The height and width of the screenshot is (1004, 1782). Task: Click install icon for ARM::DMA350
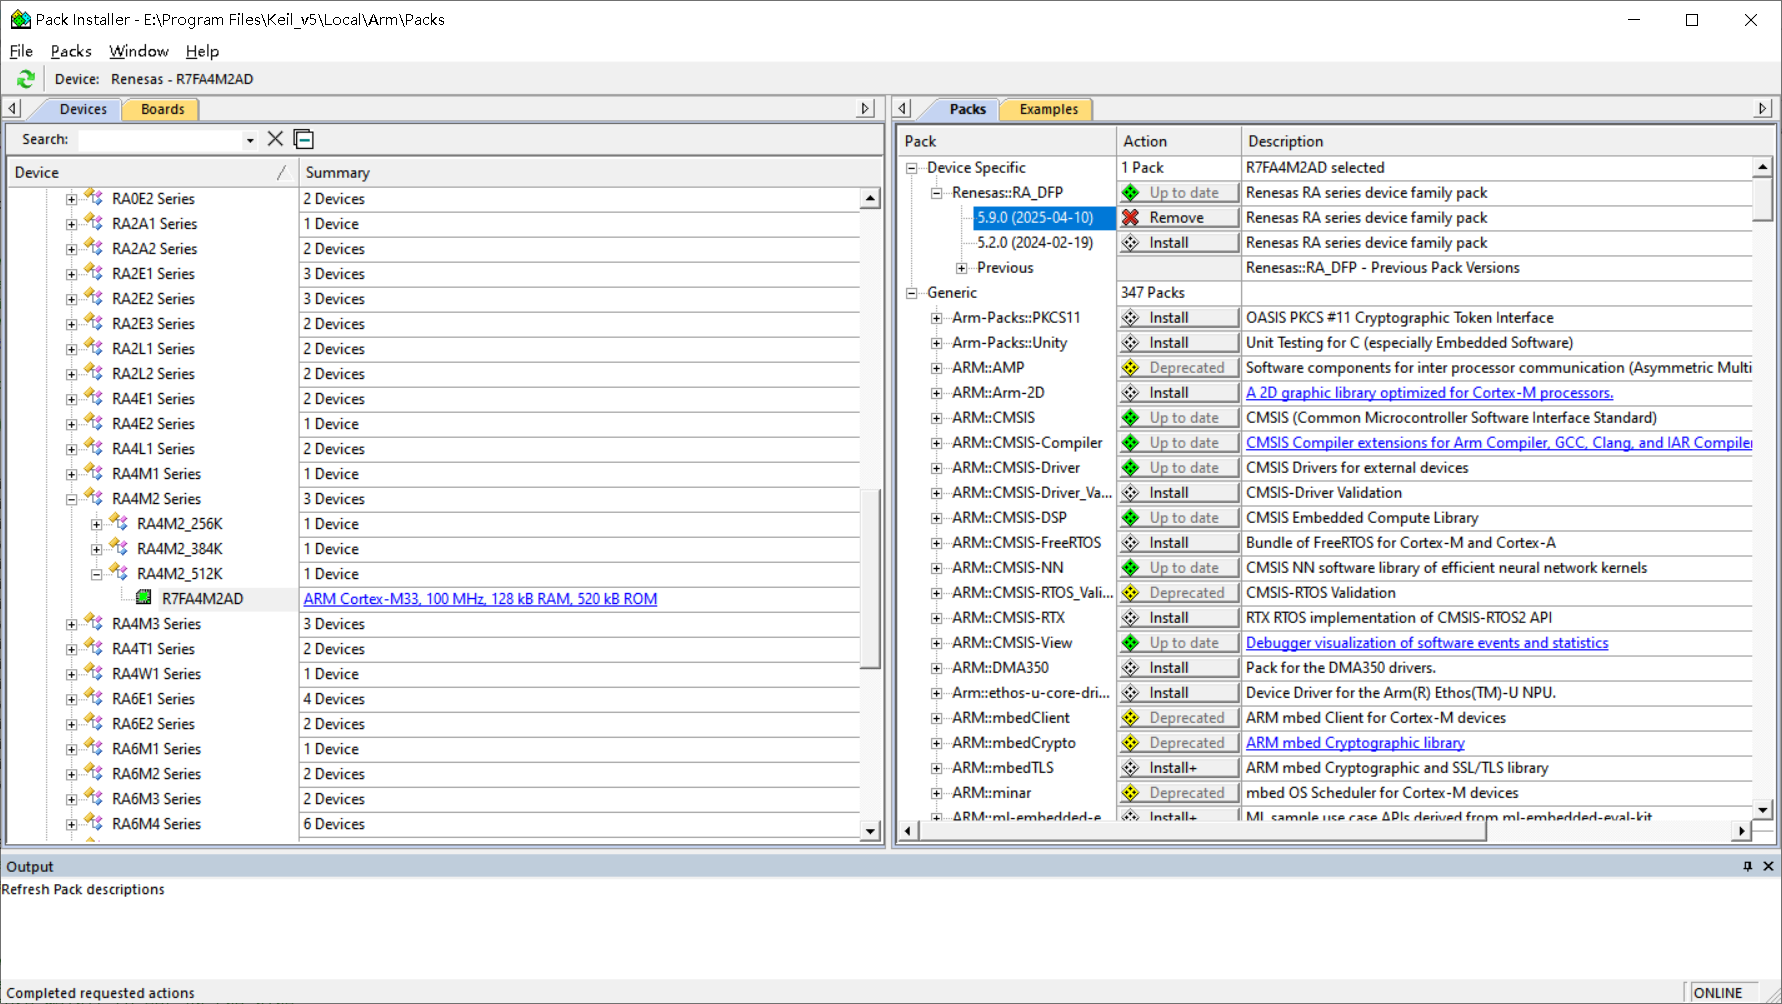coord(1131,668)
